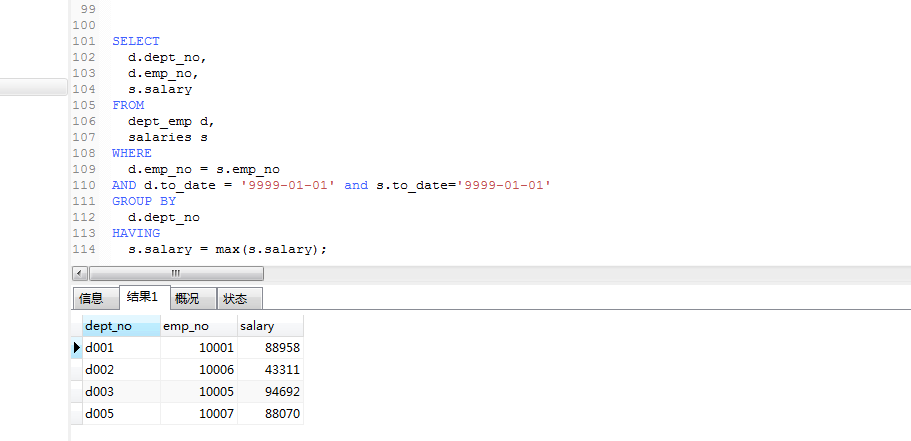The image size is (911, 441).
Task: Click the SELECT keyword on line 101
Action: 136,41
